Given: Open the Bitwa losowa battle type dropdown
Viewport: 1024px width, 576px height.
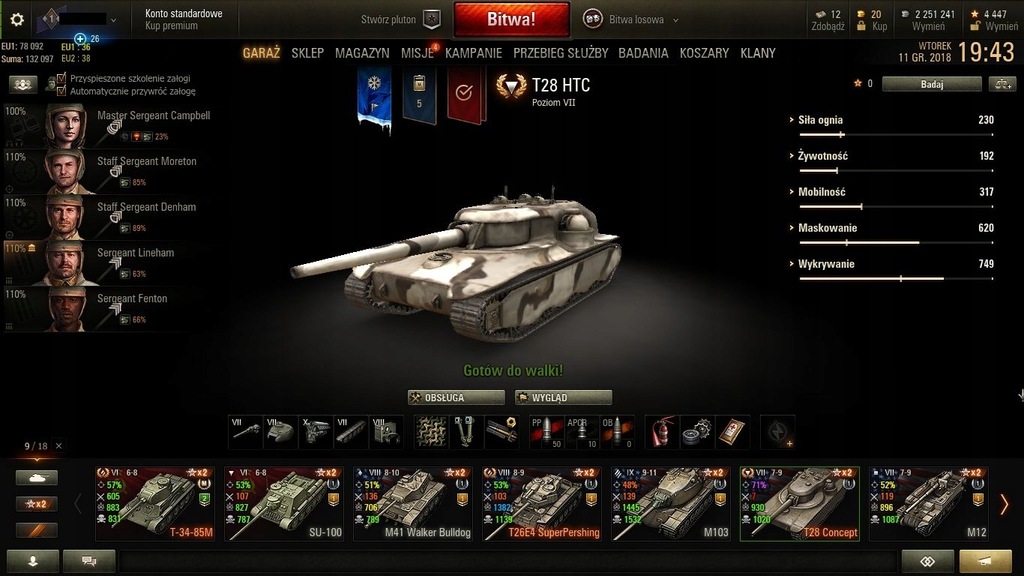Looking at the screenshot, I should point(631,20).
